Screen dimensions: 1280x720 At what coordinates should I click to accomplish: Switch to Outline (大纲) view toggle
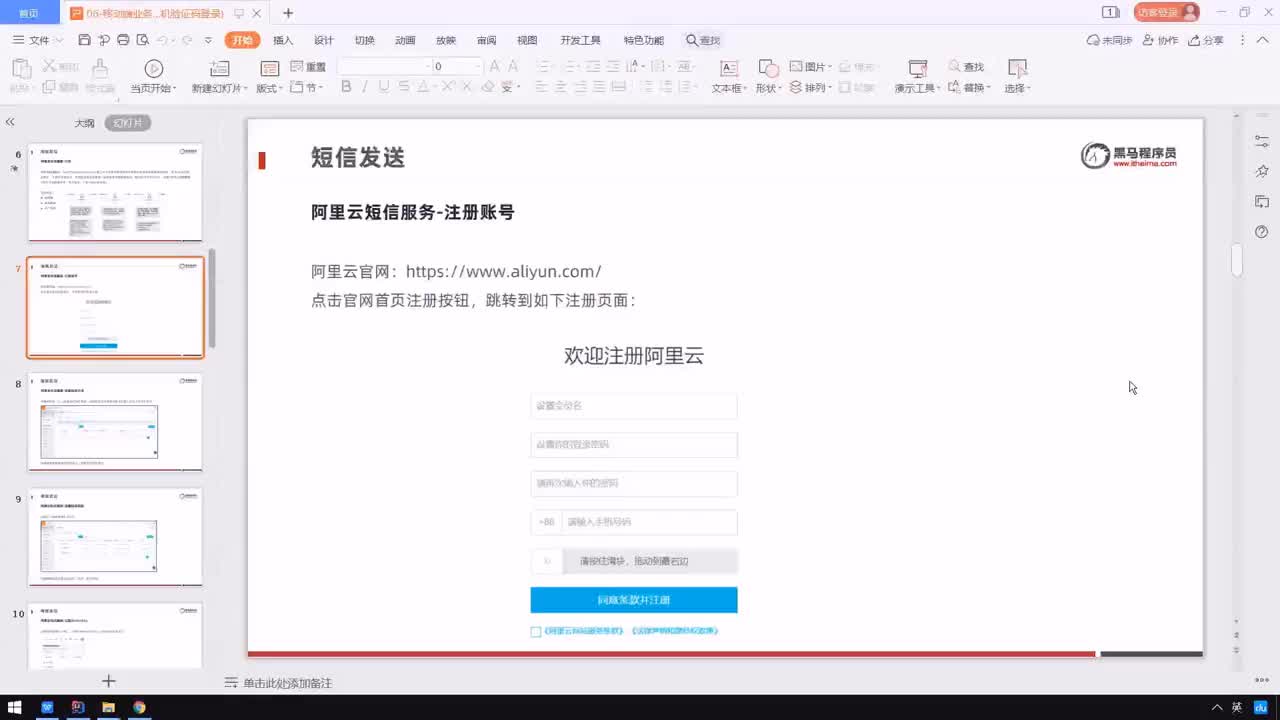pos(85,123)
